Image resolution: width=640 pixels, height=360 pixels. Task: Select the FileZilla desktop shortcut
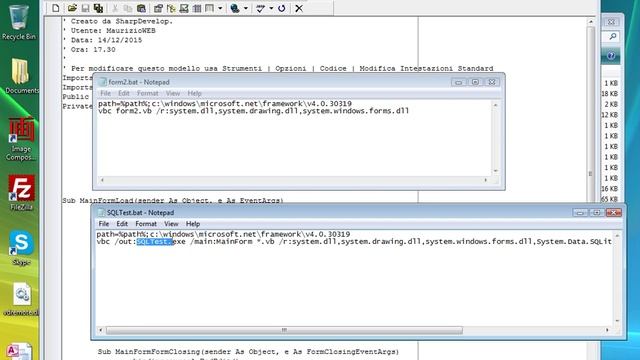pyautogui.click(x=22, y=193)
